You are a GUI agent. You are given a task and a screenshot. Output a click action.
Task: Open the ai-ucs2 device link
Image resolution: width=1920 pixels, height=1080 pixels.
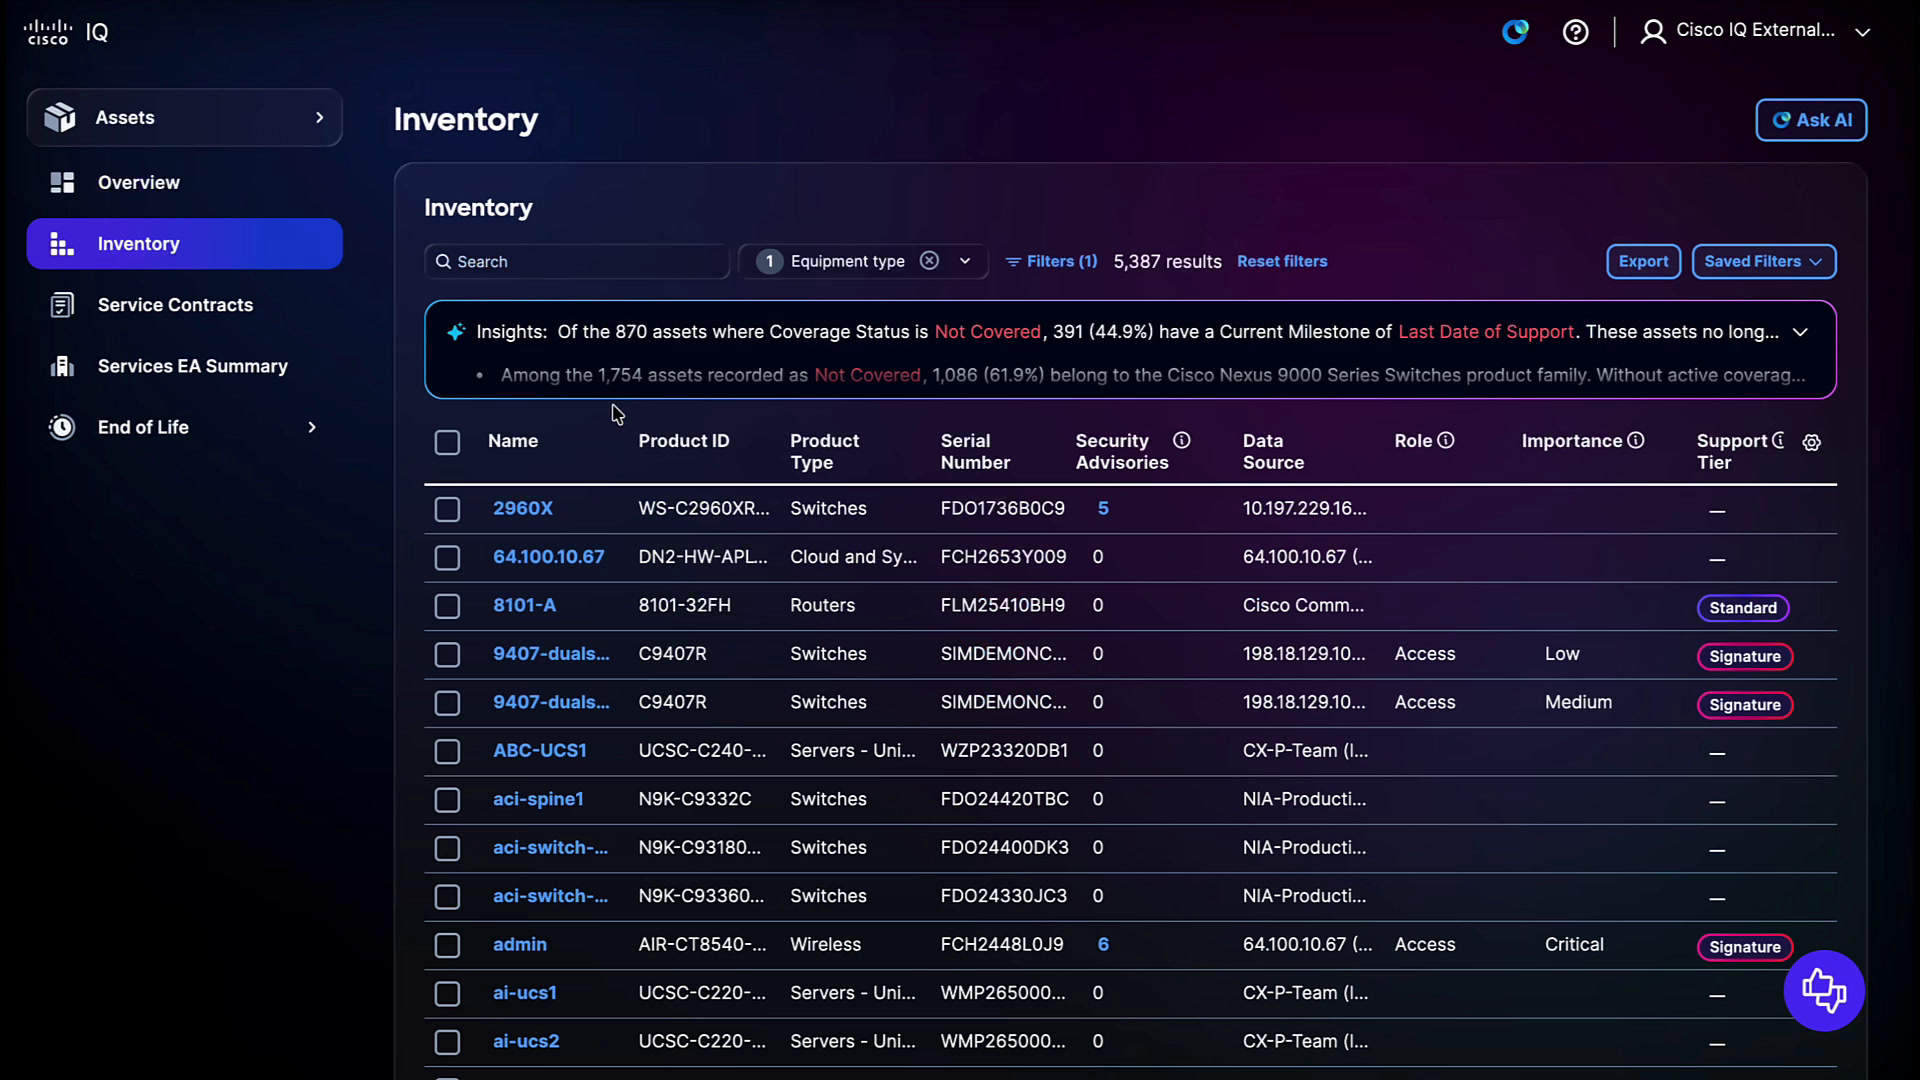(x=526, y=1041)
